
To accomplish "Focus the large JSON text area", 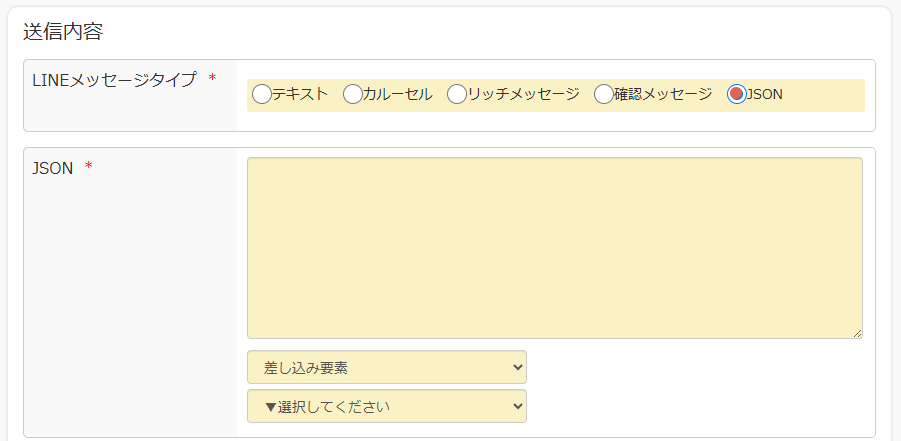I will 555,248.
